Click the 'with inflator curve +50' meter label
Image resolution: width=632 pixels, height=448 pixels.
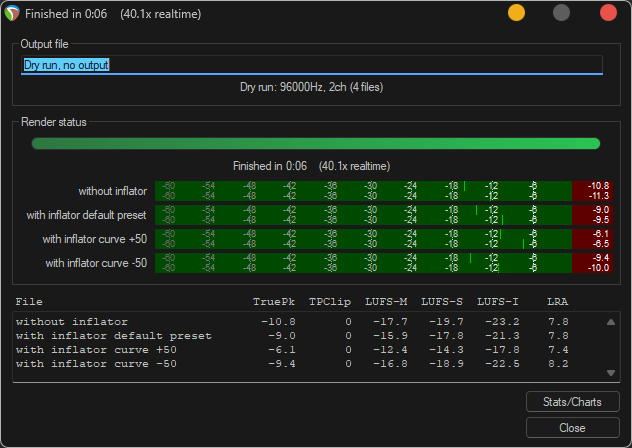(x=95, y=239)
